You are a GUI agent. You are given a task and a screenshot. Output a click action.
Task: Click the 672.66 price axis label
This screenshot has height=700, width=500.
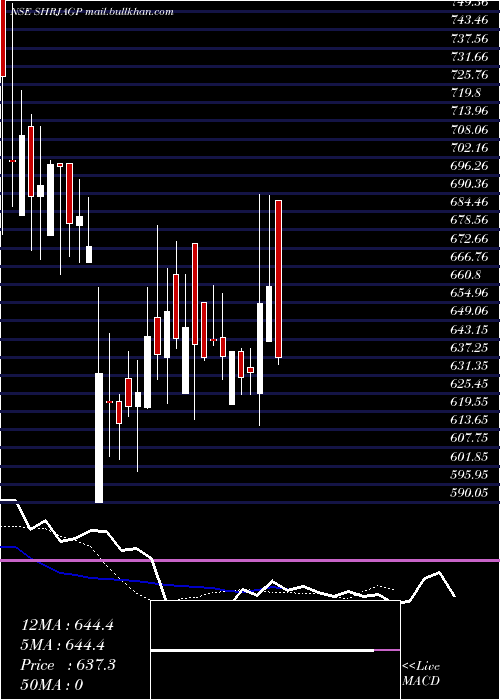[x=467, y=238]
